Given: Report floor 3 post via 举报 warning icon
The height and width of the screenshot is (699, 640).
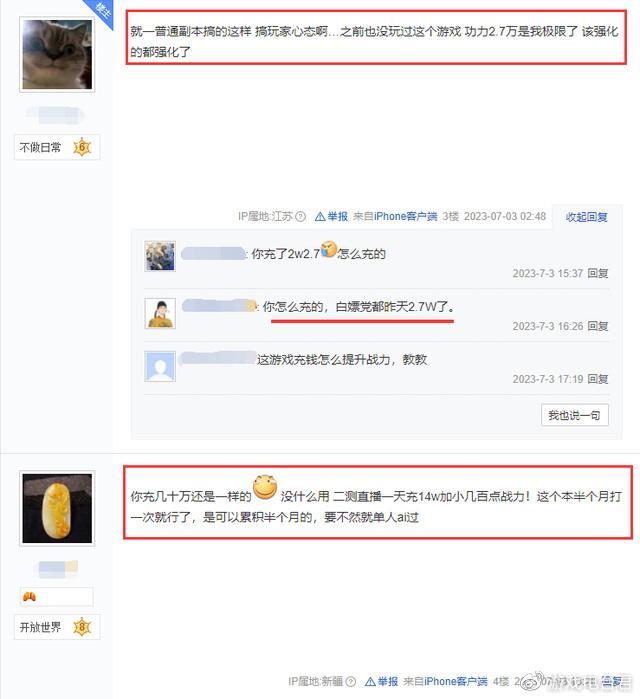Looking at the screenshot, I should click(320, 217).
